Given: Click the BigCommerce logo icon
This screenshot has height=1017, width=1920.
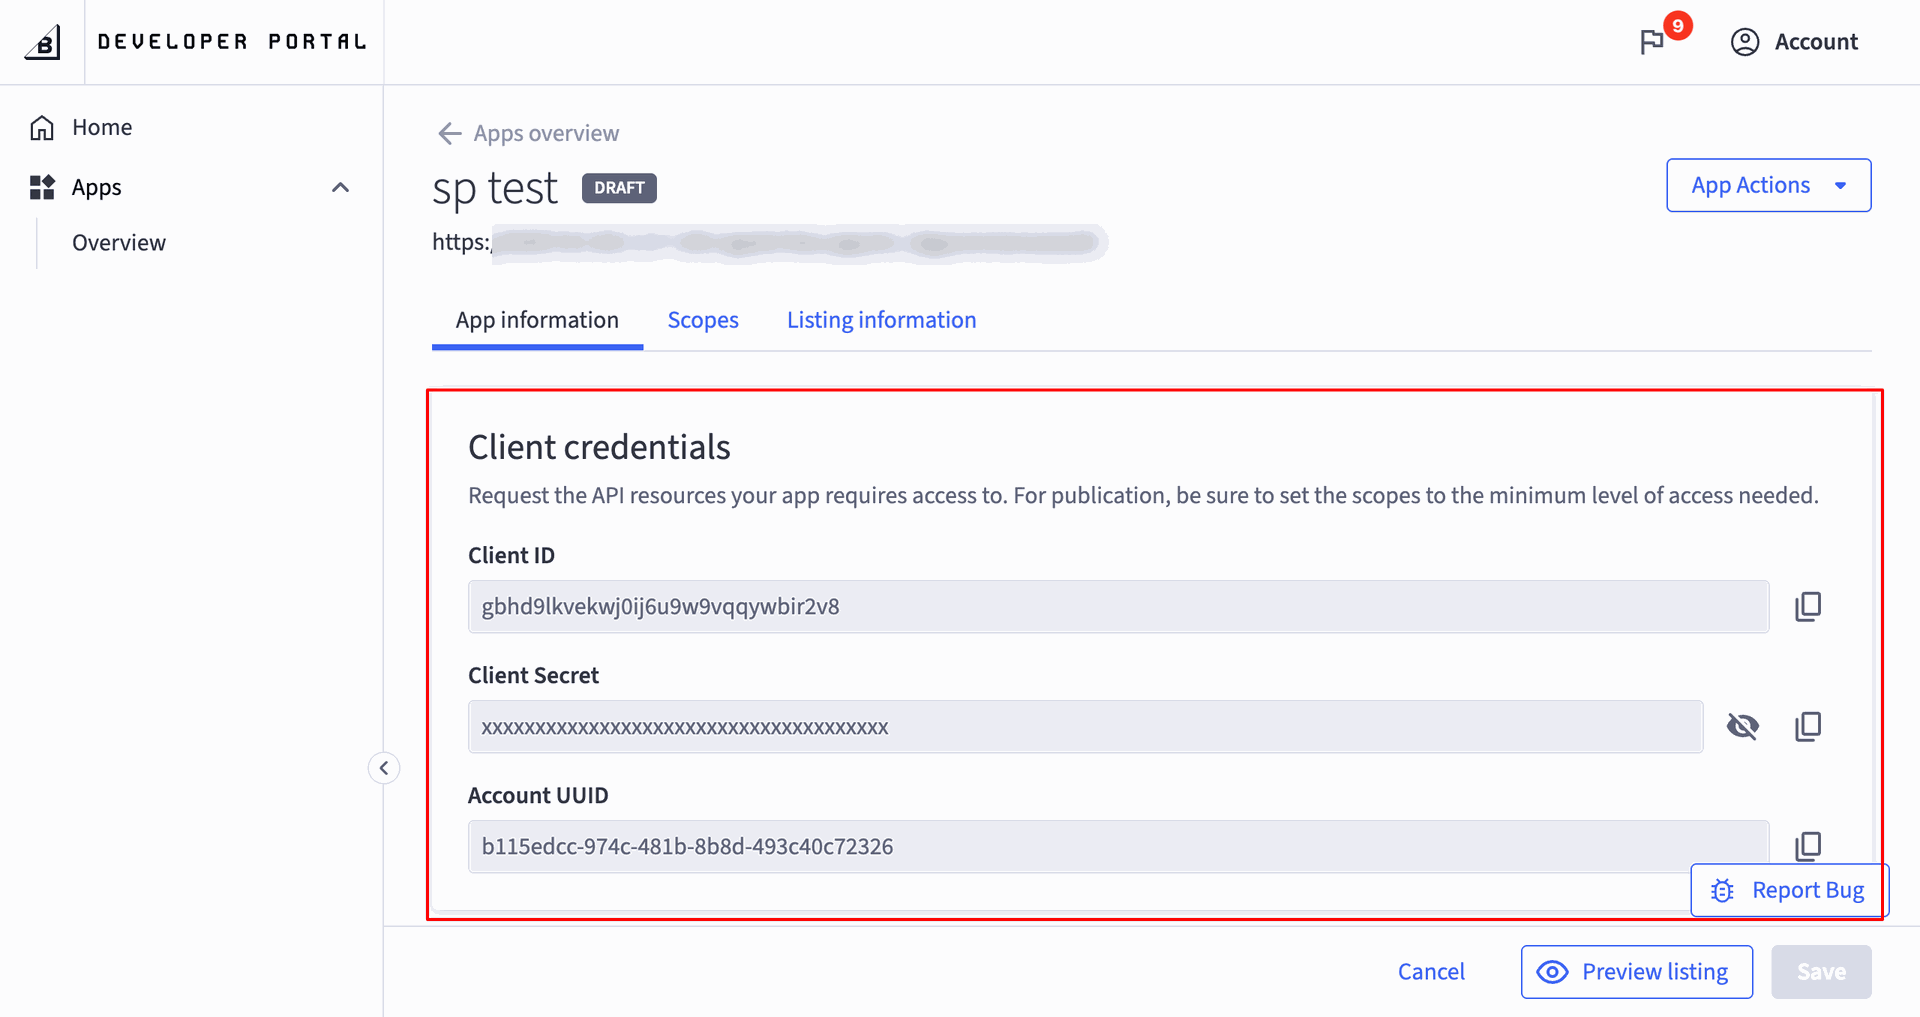Looking at the screenshot, I should point(42,42).
